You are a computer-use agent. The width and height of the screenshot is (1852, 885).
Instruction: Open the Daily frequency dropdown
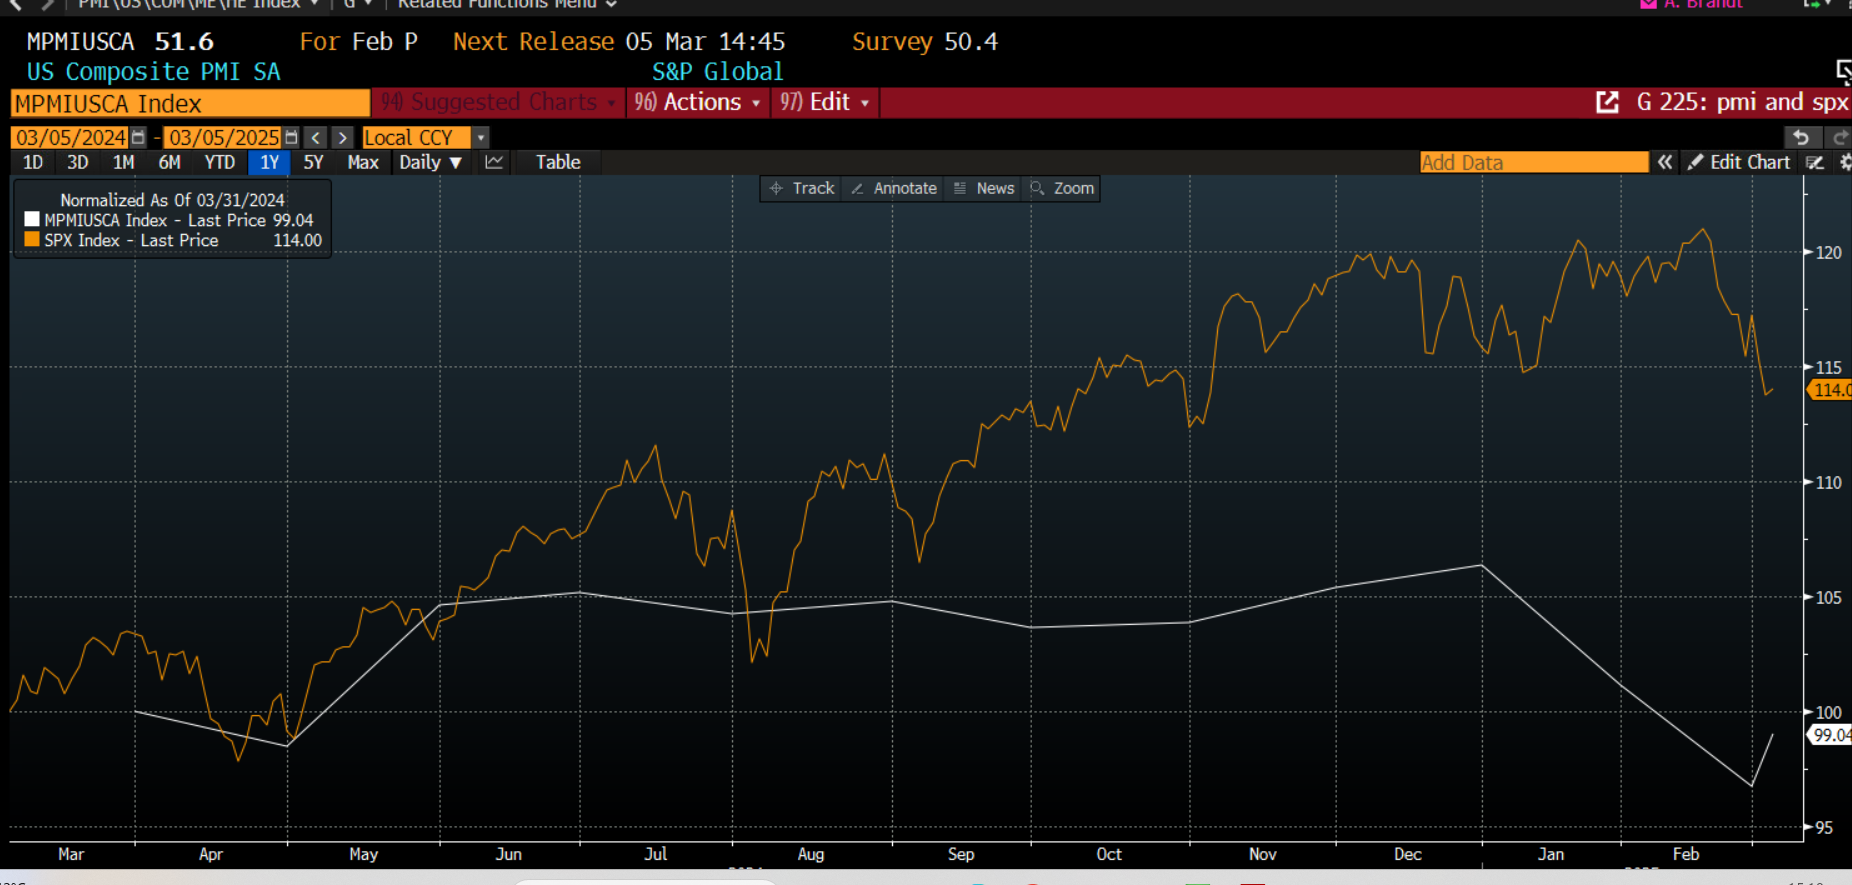pyautogui.click(x=430, y=162)
